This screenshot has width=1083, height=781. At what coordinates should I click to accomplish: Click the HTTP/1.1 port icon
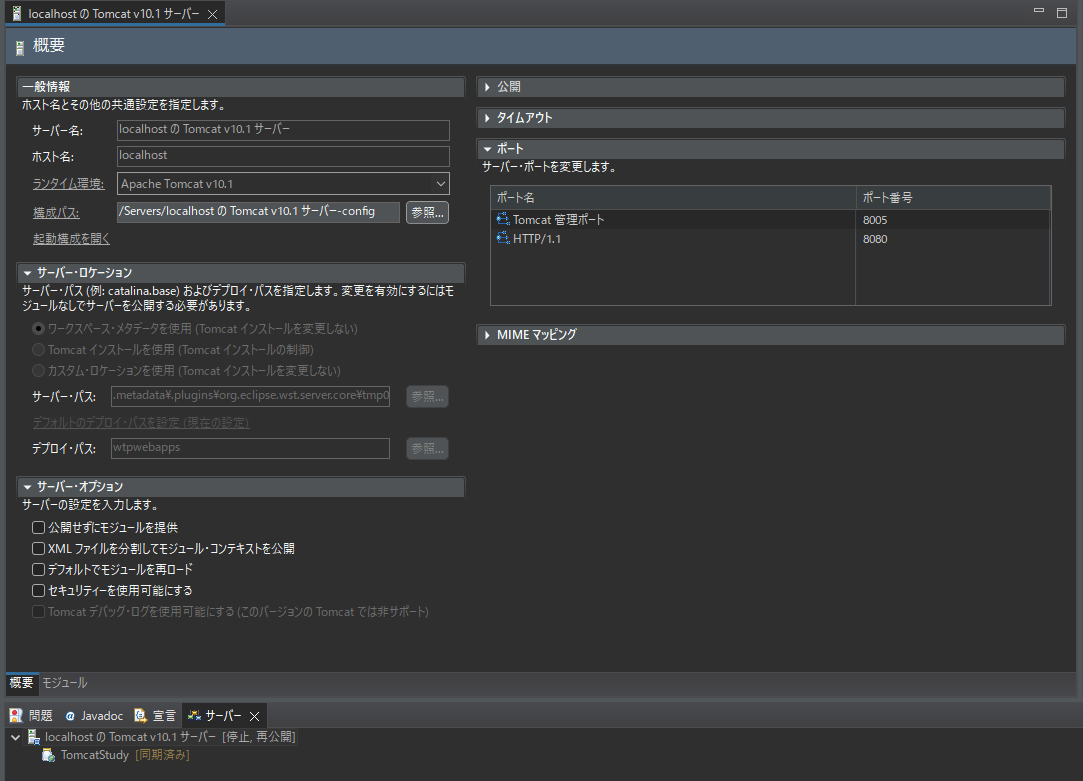pos(502,239)
